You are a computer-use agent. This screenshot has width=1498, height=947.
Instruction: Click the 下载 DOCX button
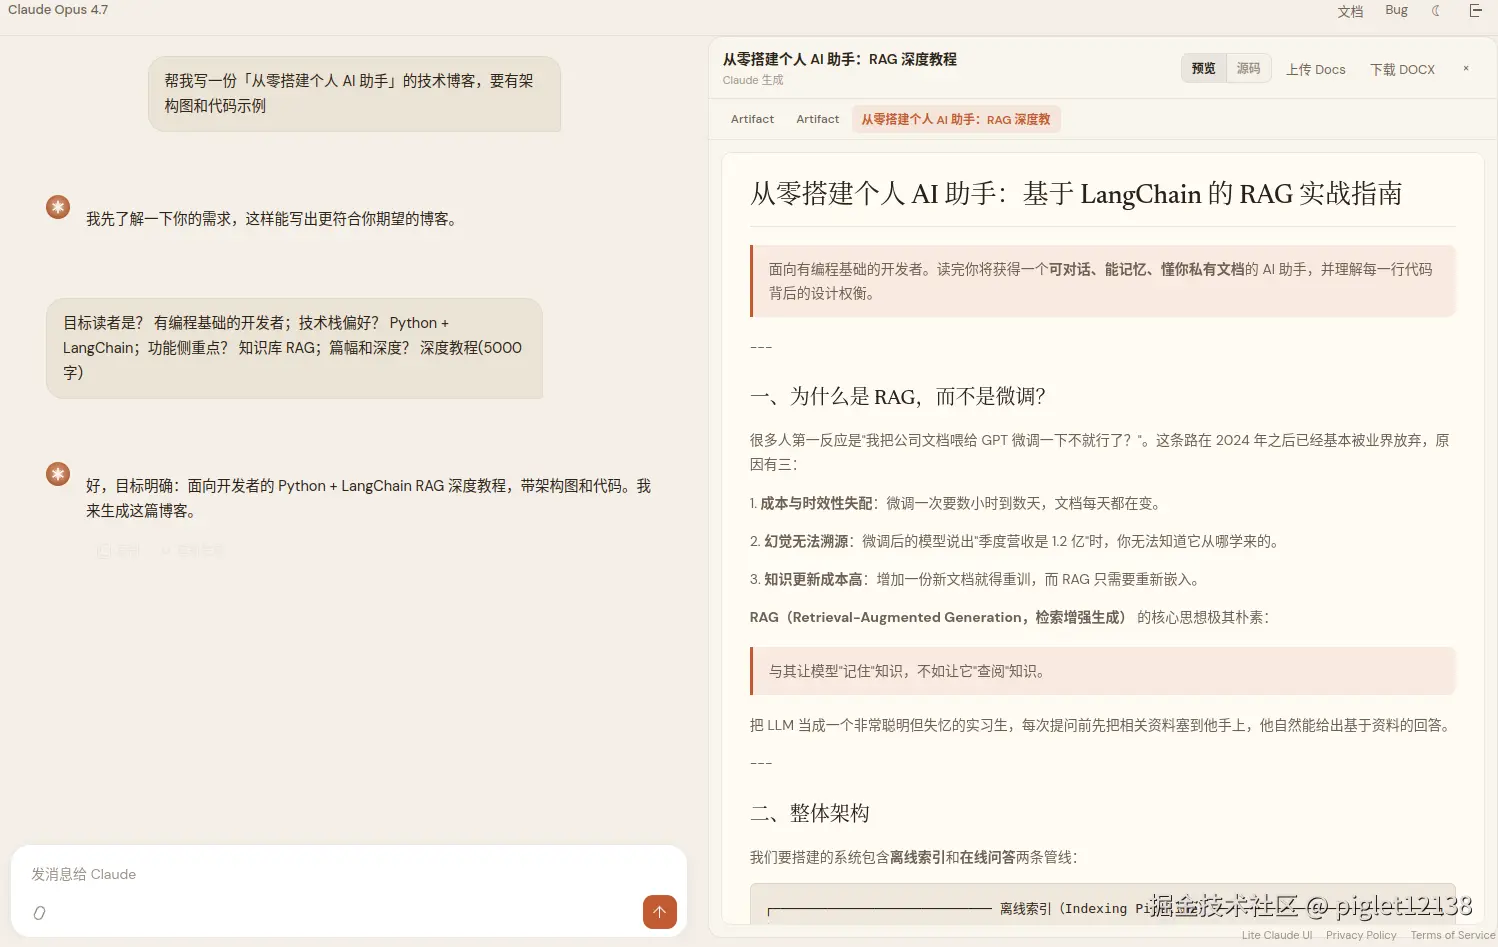(x=1402, y=69)
